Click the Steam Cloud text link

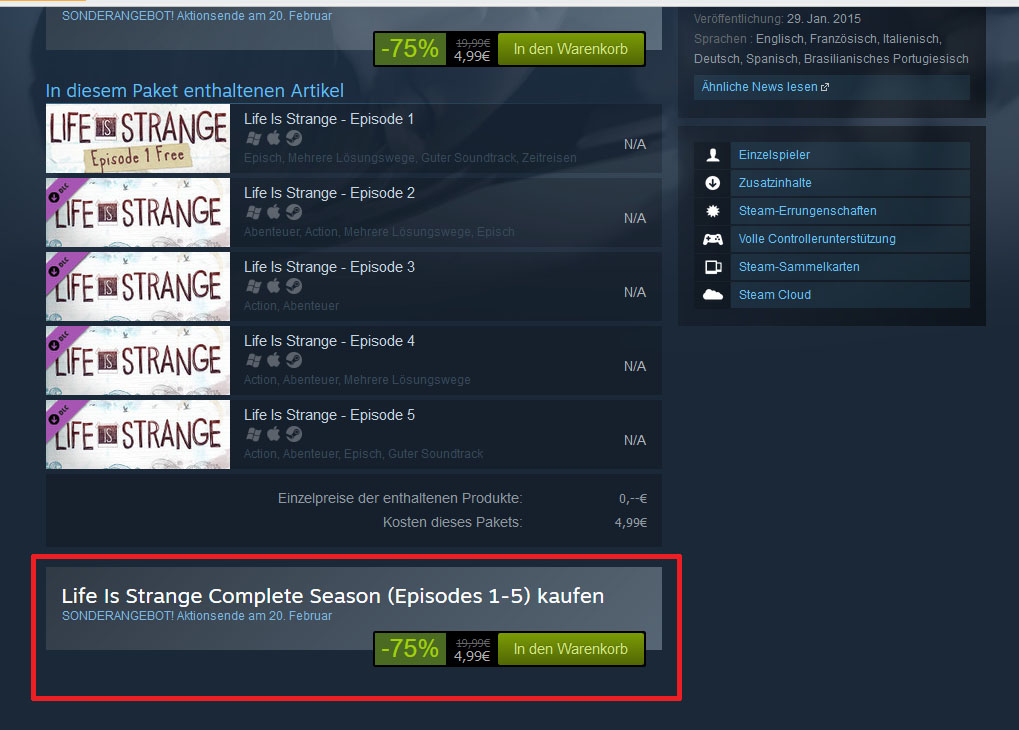click(x=775, y=294)
